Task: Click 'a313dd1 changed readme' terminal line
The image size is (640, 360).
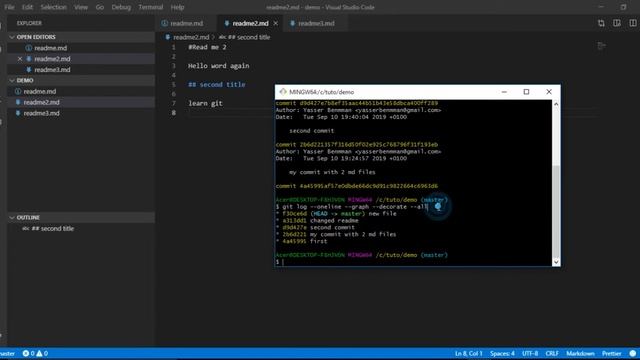Action: (x=317, y=220)
